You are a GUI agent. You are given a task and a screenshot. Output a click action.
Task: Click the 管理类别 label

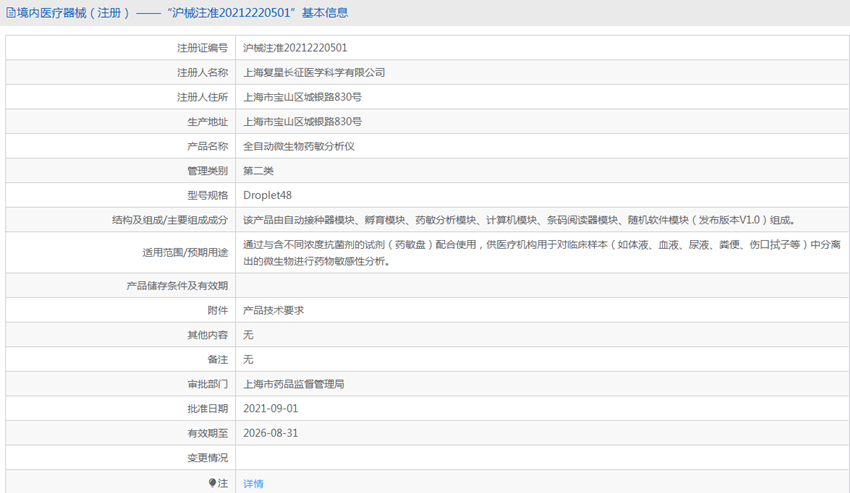[x=208, y=171]
